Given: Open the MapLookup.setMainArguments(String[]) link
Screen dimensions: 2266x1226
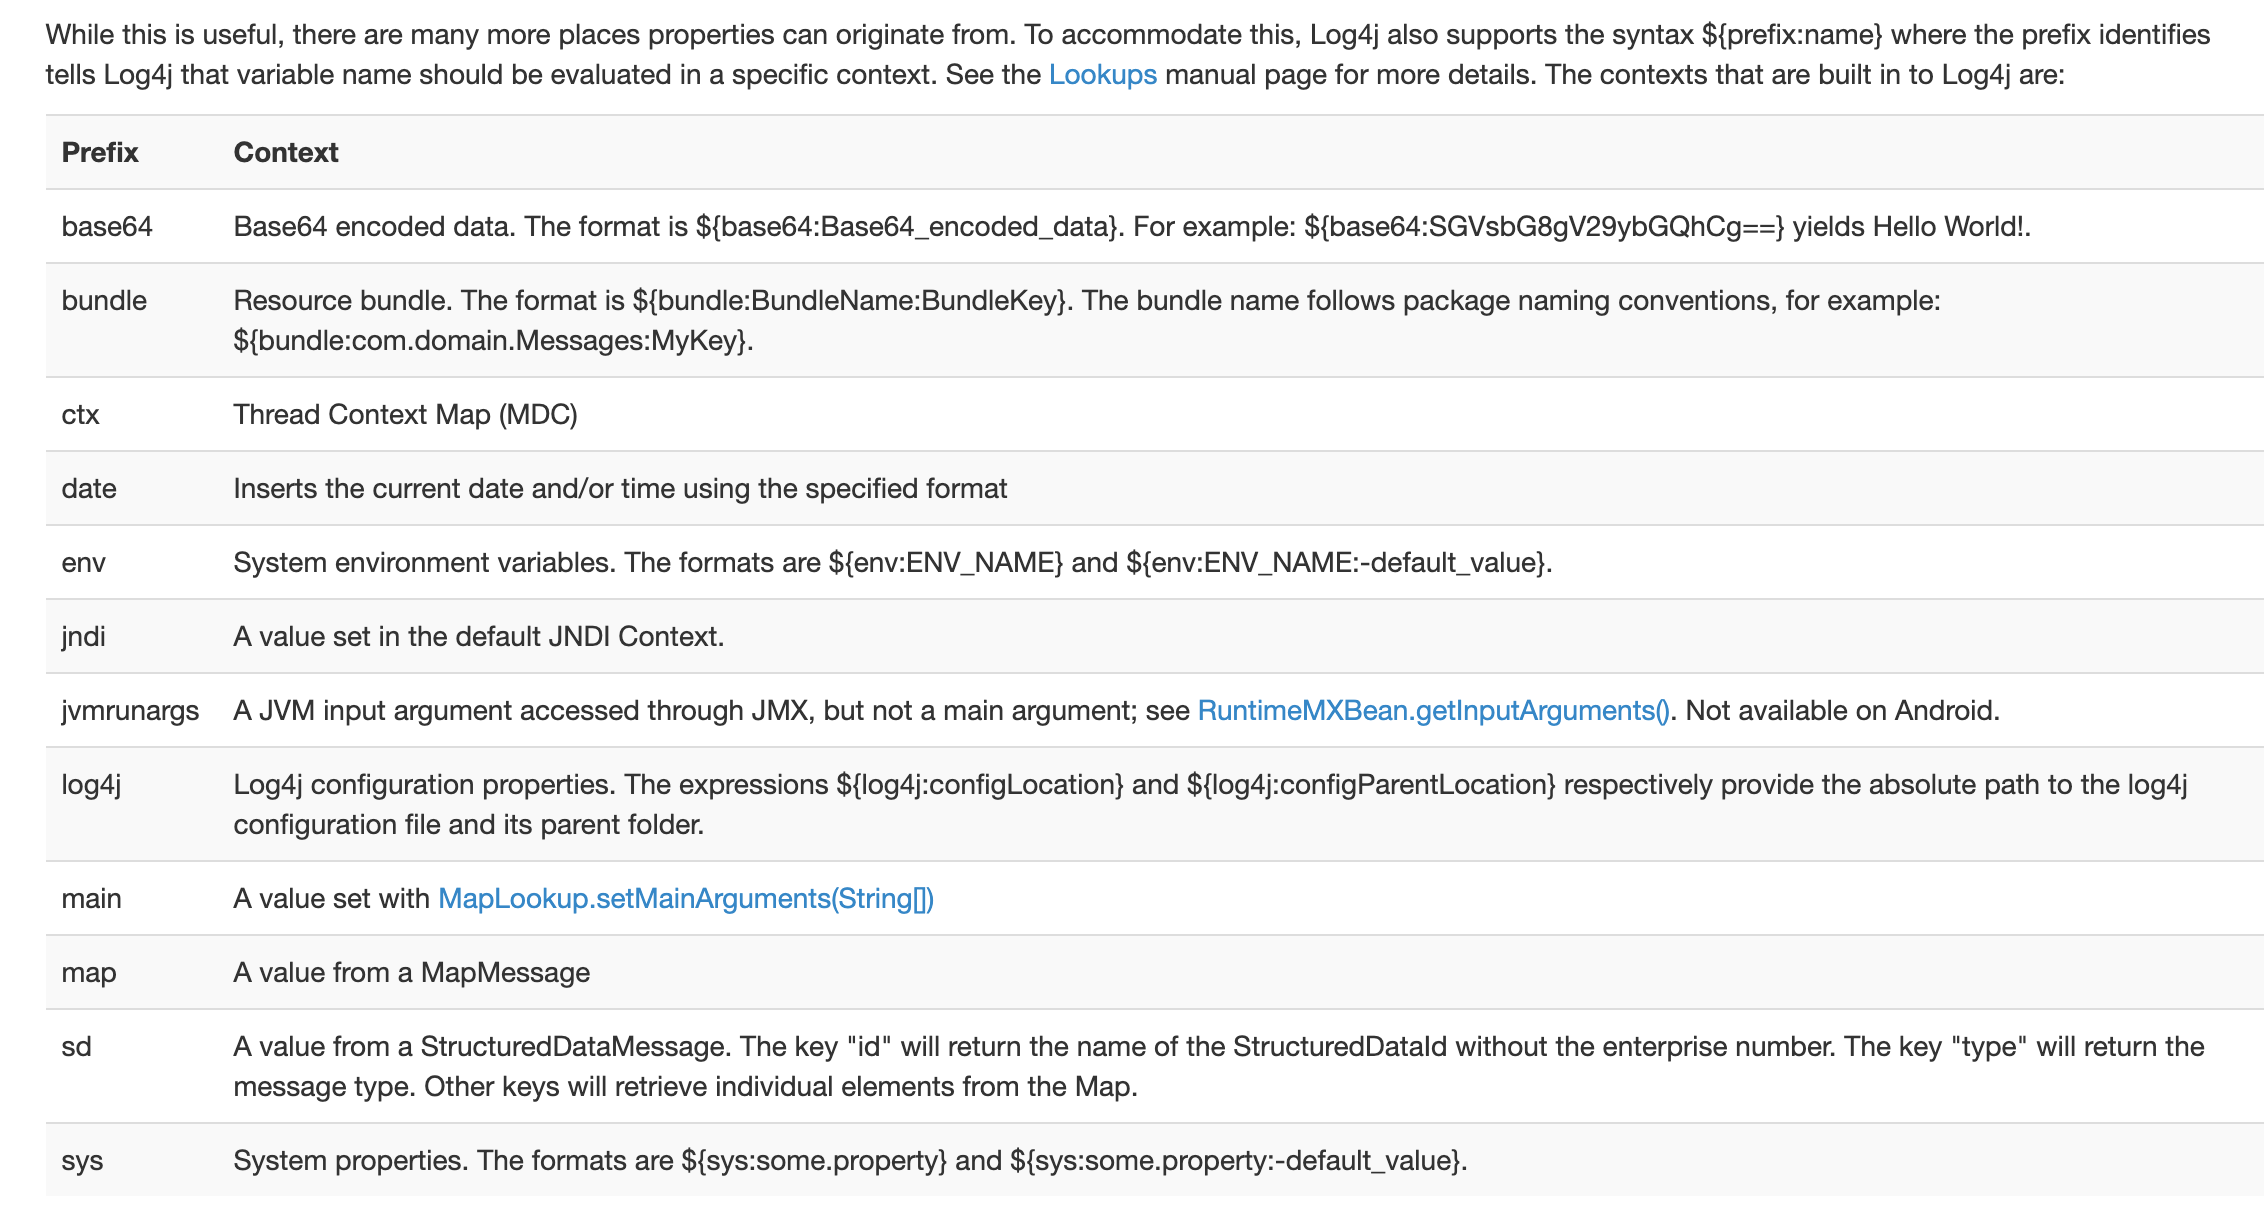Looking at the screenshot, I should (x=686, y=899).
